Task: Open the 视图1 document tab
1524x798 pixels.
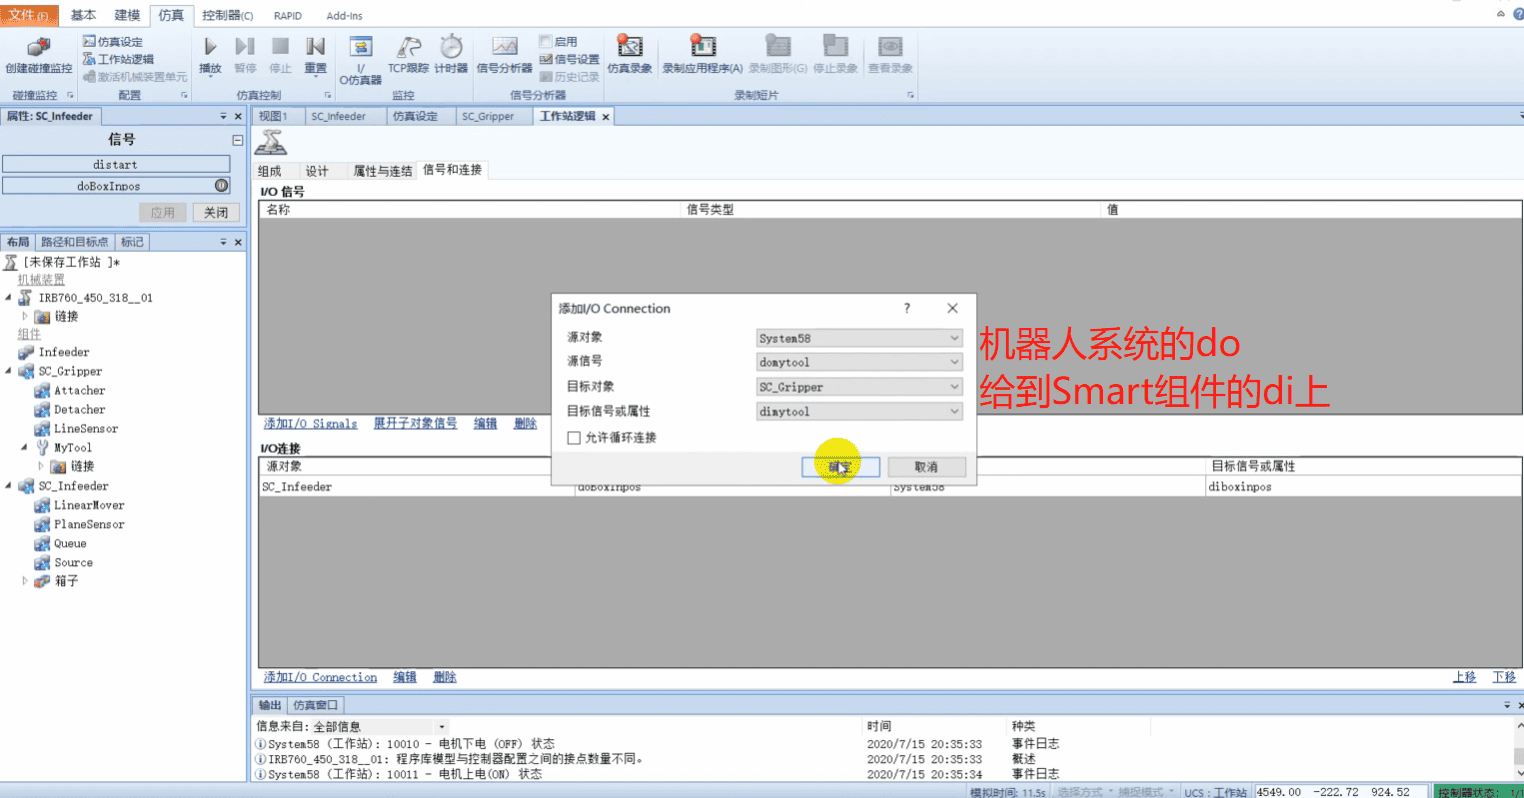Action: [x=273, y=116]
